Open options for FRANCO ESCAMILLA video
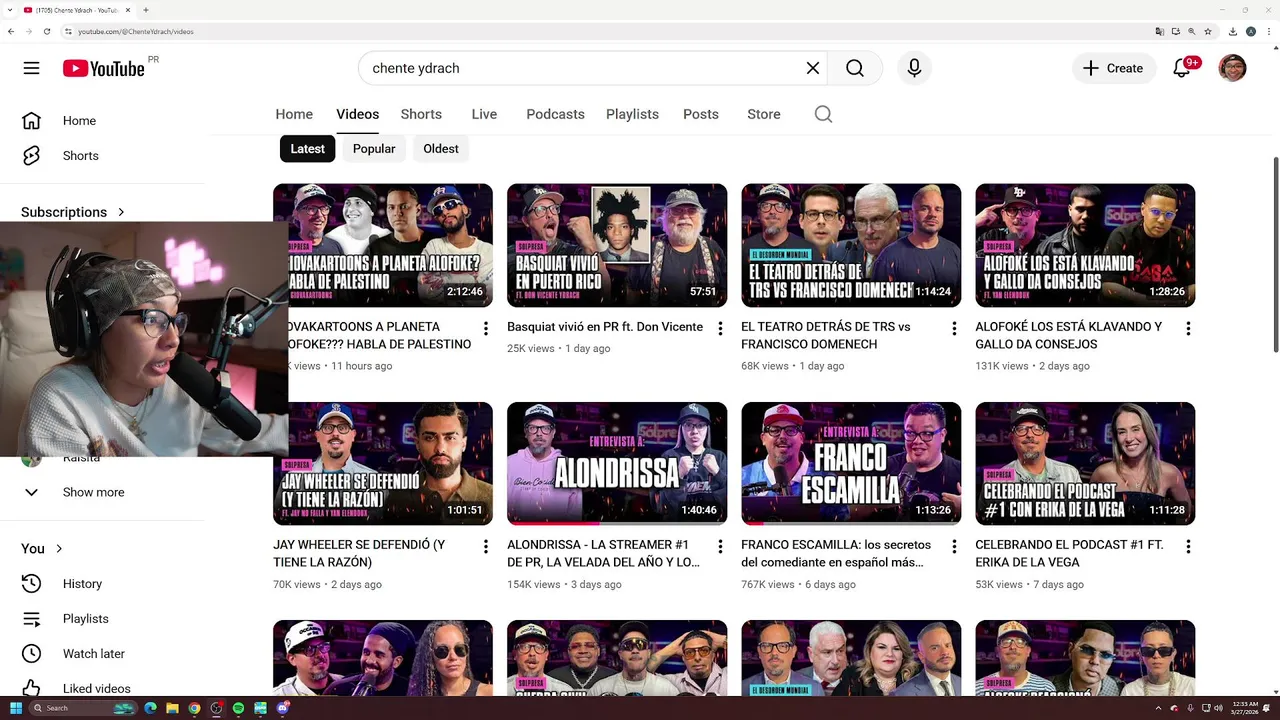This screenshot has height=720, width=1280. (x=954, y=547)
